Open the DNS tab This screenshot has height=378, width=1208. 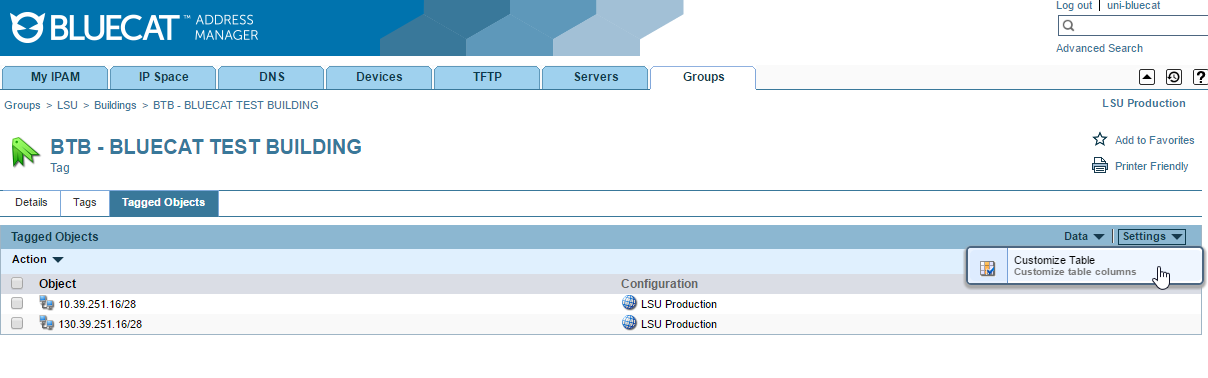(271, 77)
